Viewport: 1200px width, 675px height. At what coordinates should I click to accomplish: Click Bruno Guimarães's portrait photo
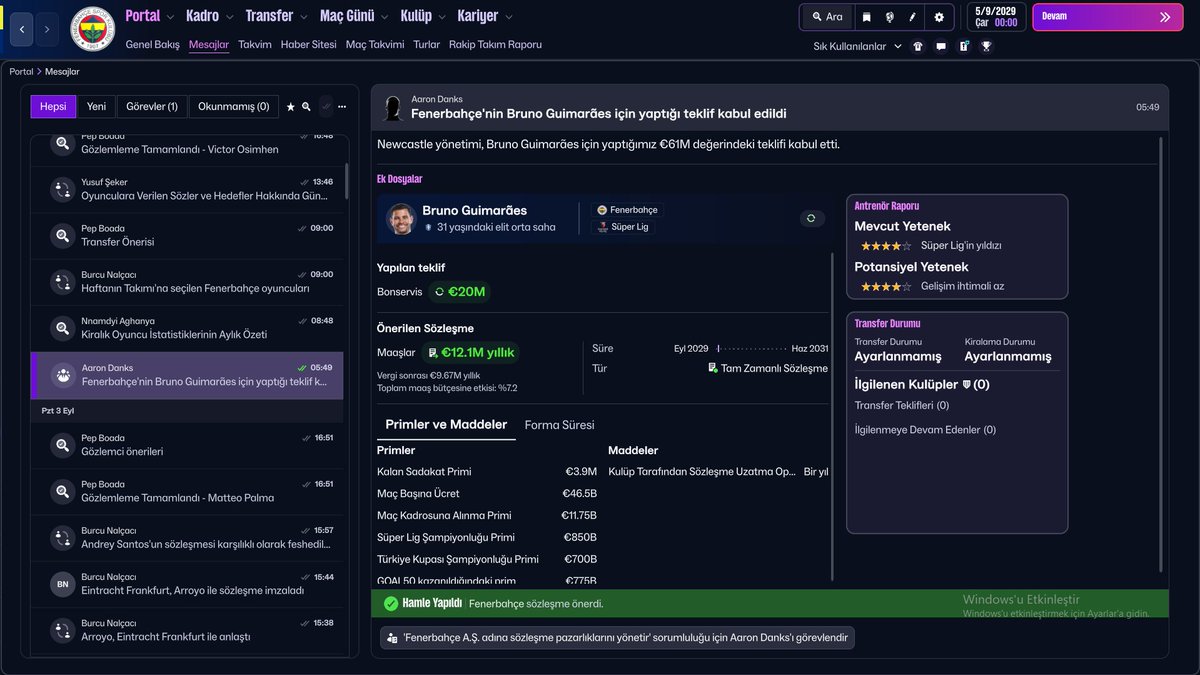pyautogui.click(x=401, y=219)
